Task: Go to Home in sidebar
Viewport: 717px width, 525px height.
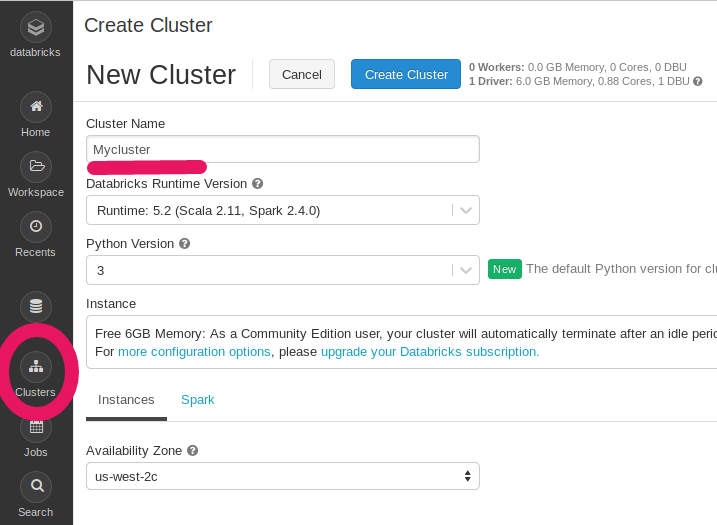Action: (36, 107)
